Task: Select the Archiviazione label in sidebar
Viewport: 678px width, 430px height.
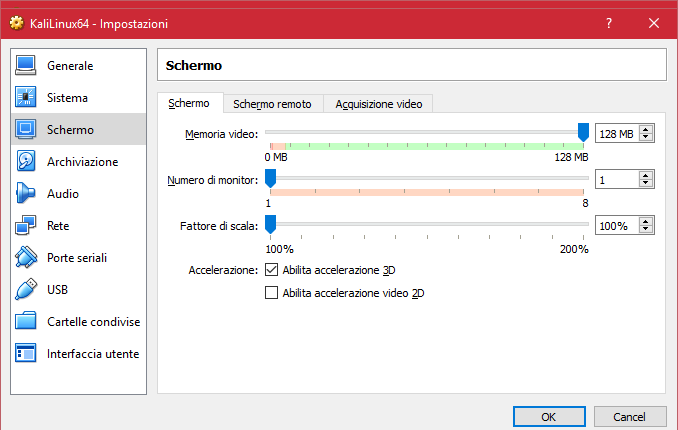Action: point(83,162)
